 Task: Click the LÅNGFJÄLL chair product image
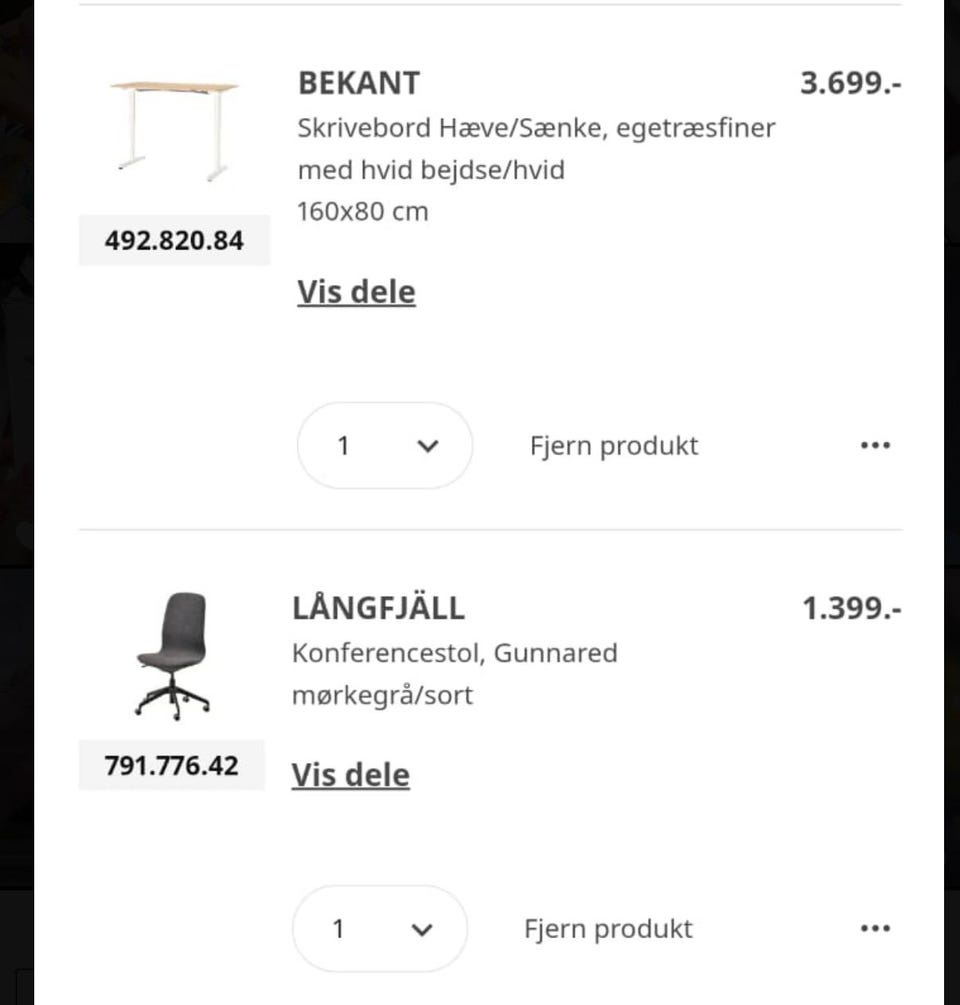click(172, 656)
